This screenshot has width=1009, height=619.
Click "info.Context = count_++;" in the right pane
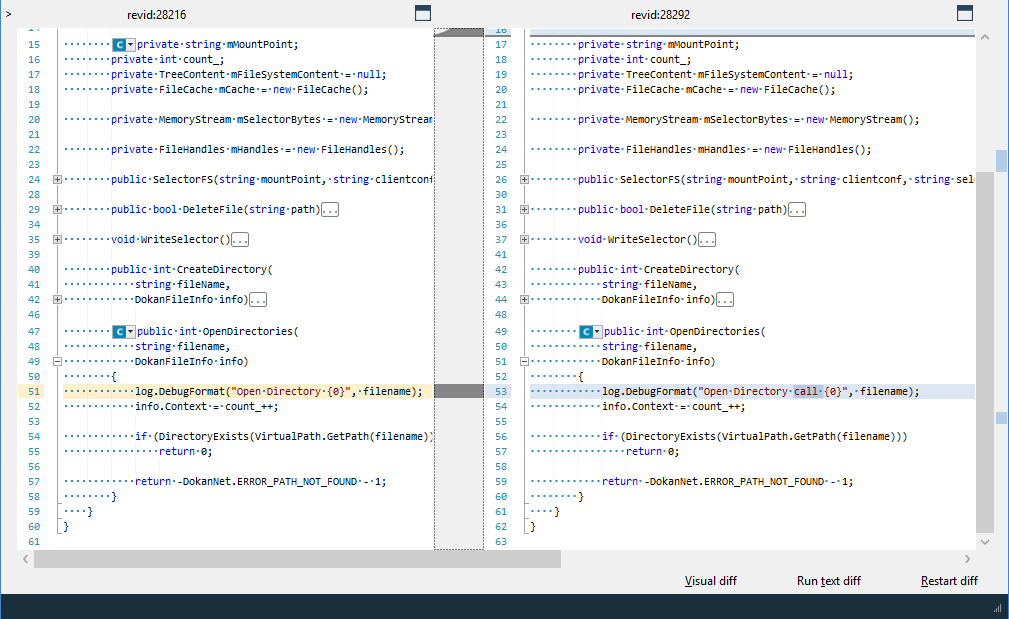[x=674, y=407]
